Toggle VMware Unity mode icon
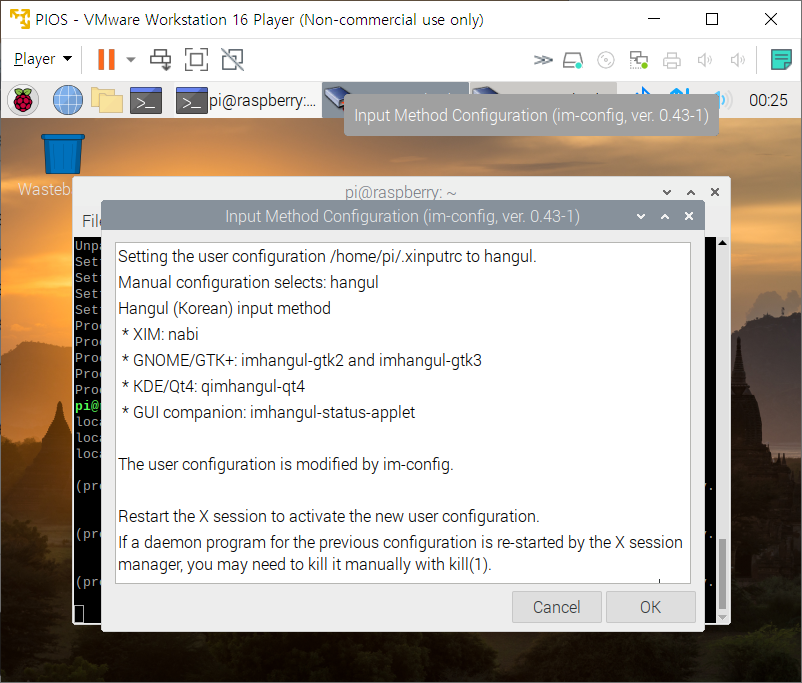Screen dimensions: 802x683 (x=232, y=59)
